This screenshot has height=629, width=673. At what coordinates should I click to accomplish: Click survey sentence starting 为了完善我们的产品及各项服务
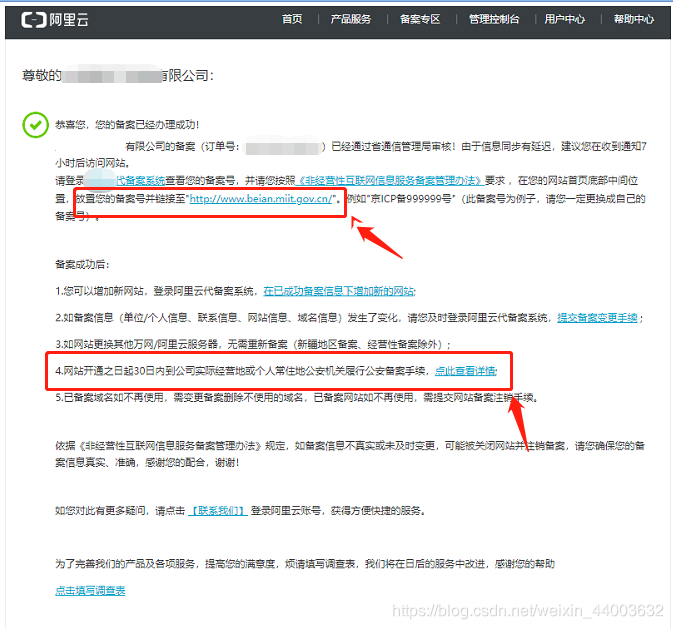click(x=305, y=564)
